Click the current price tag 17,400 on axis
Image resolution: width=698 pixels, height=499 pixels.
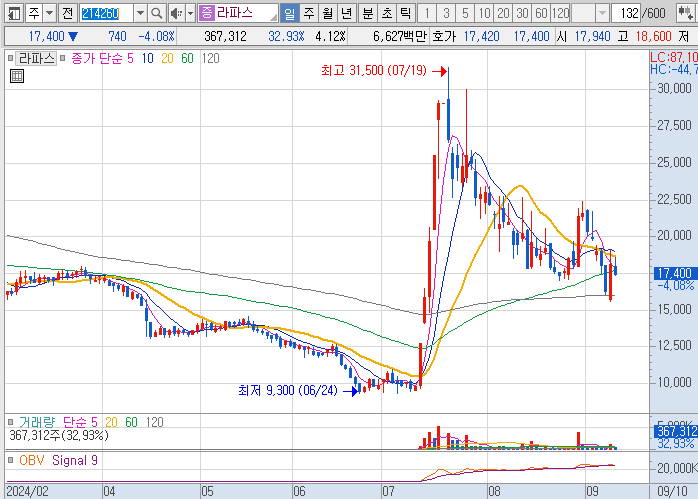click(x=675, y=273)
